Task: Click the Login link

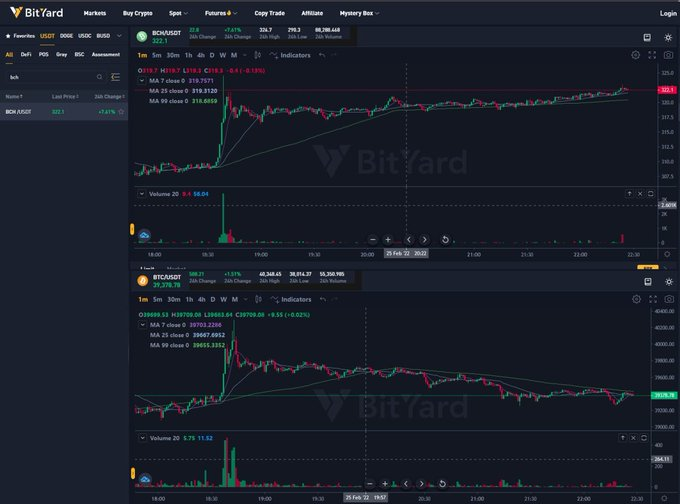Action: pos(668,13)
